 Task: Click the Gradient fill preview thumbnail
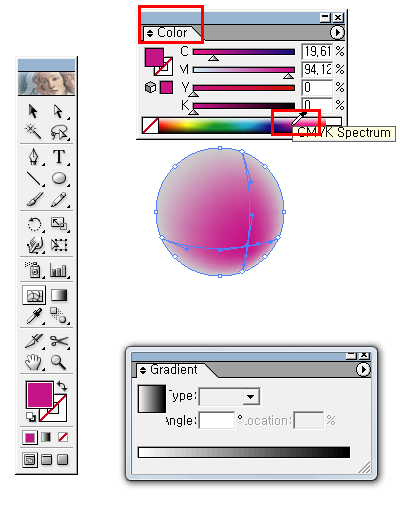pos(152,399)
